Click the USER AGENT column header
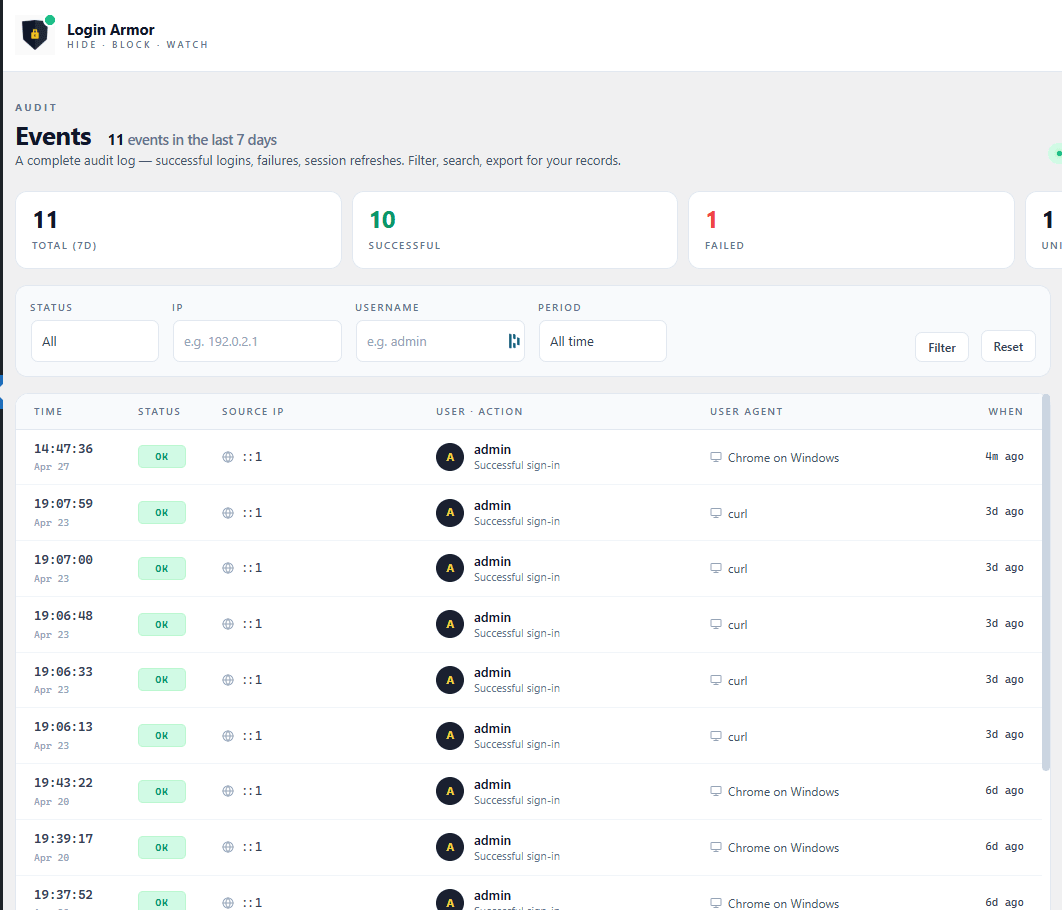Screen dimensions: 1062x910 [744, 411]
